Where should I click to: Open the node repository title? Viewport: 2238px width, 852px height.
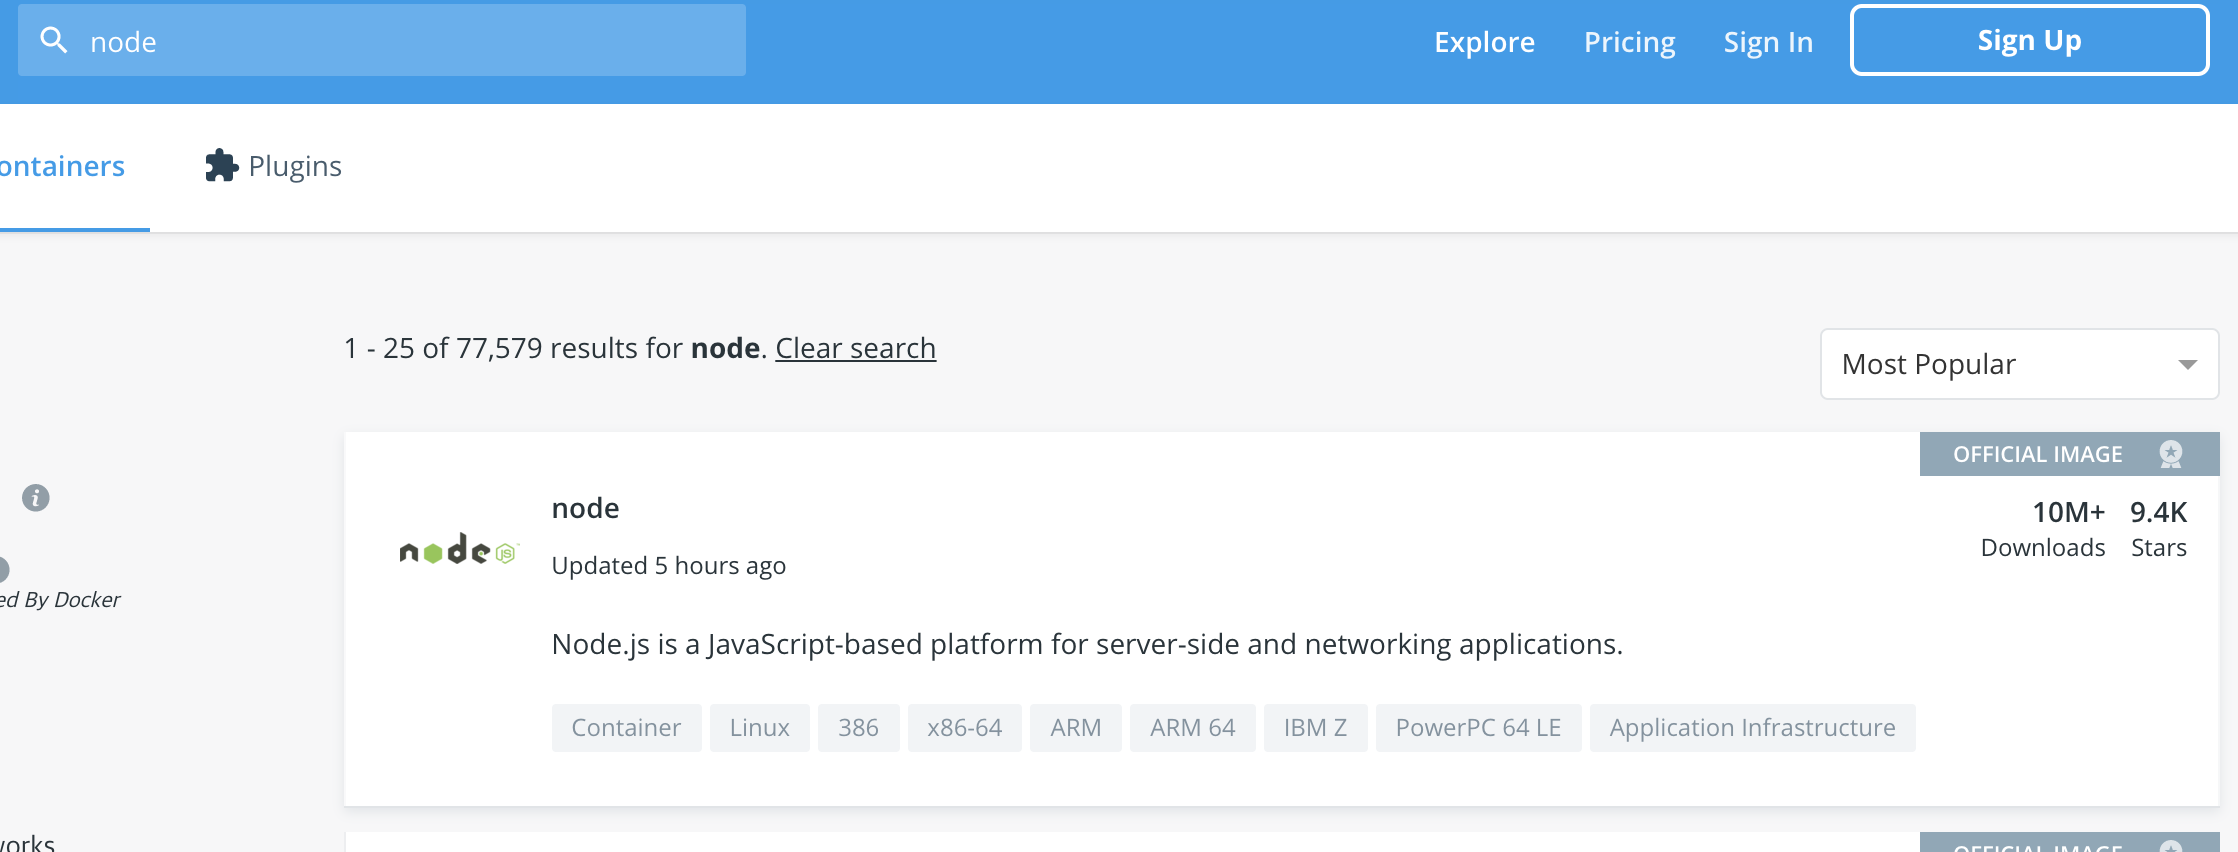(x=585, y=508)
